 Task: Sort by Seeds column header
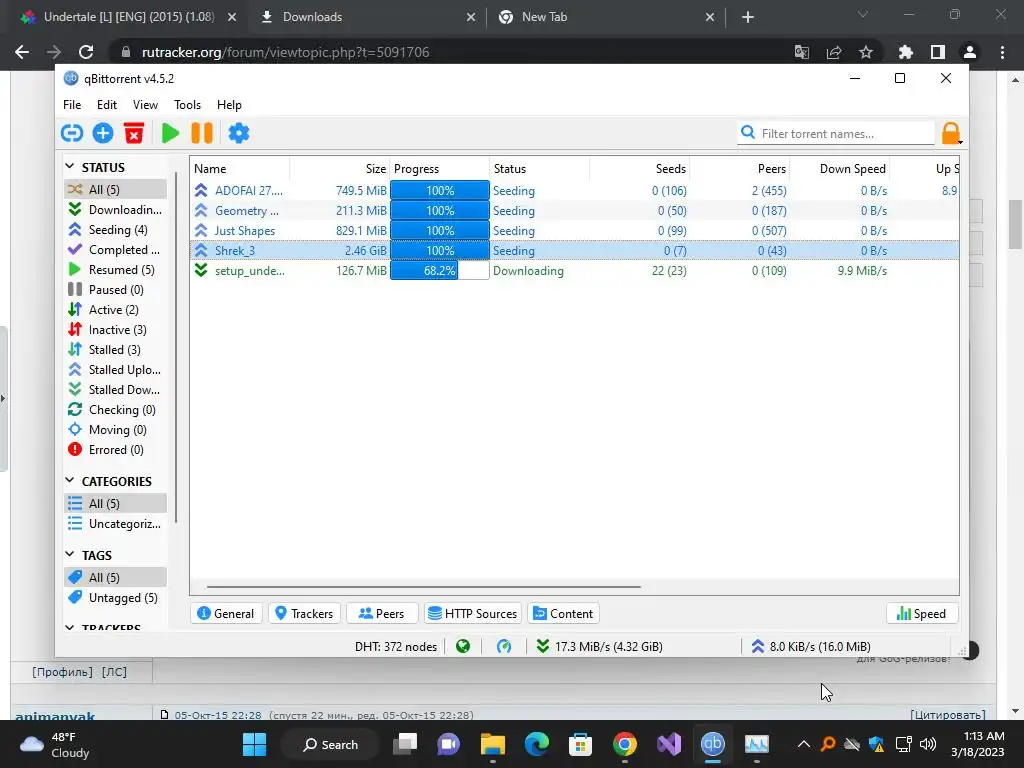[640, 168]
